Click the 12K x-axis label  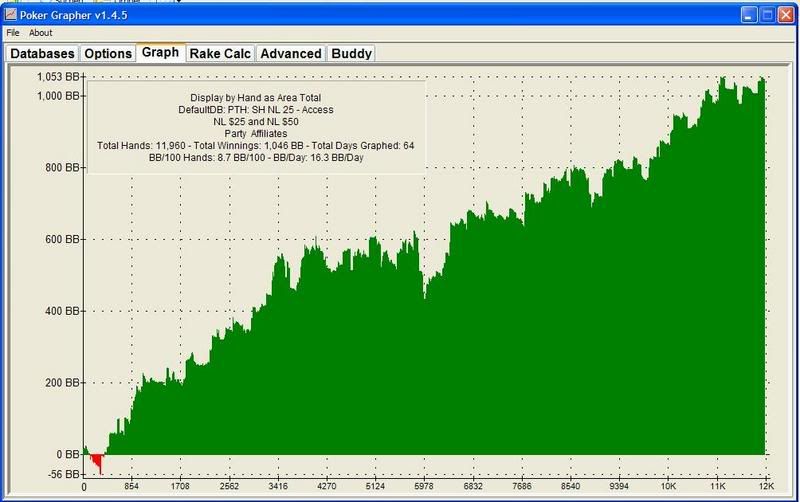(x=766, y=486)
